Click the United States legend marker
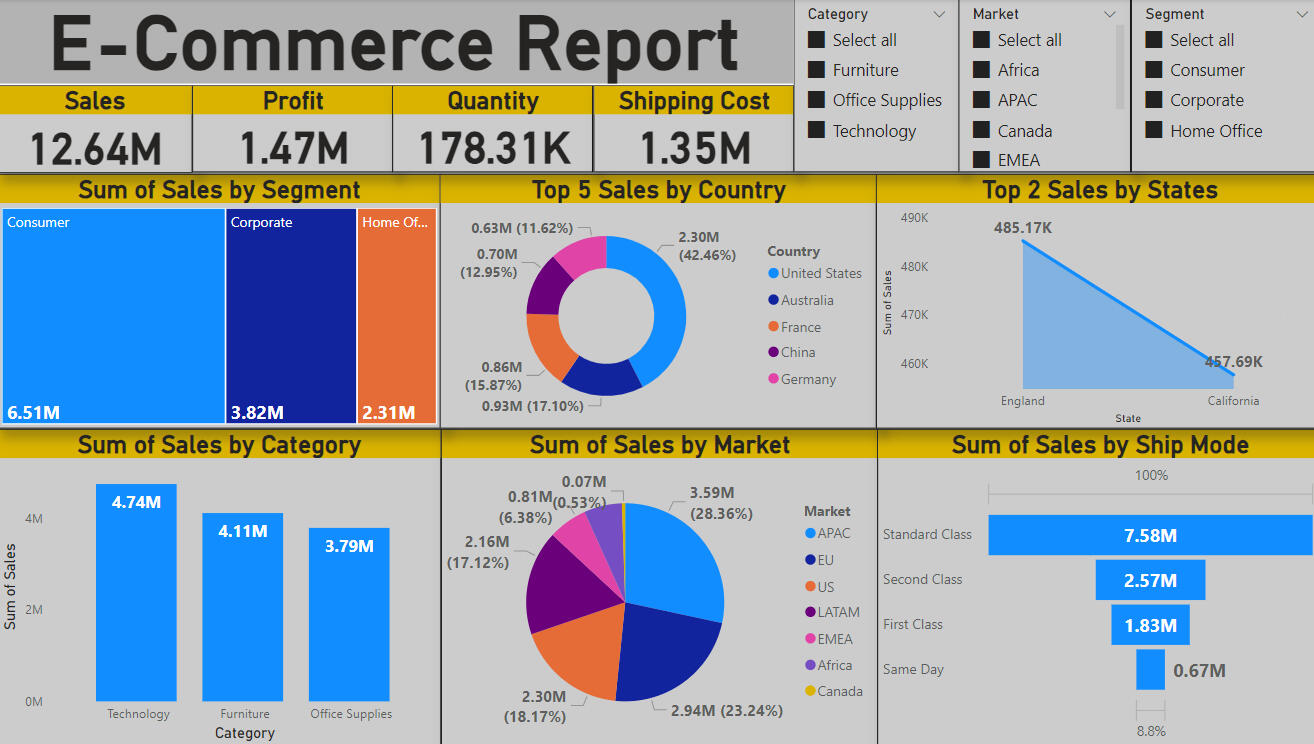 [773, 273]
